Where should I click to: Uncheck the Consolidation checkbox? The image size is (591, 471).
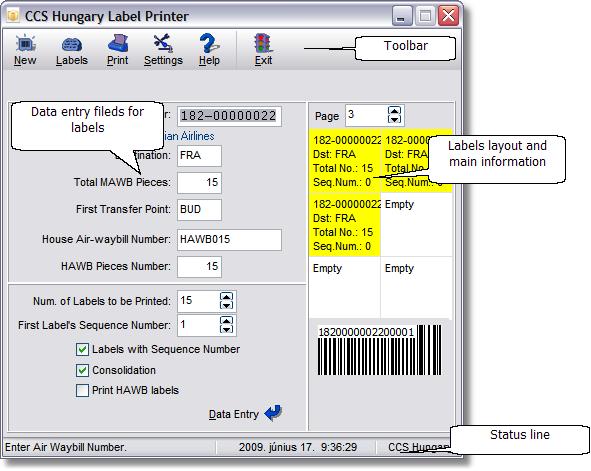(82, 370)
